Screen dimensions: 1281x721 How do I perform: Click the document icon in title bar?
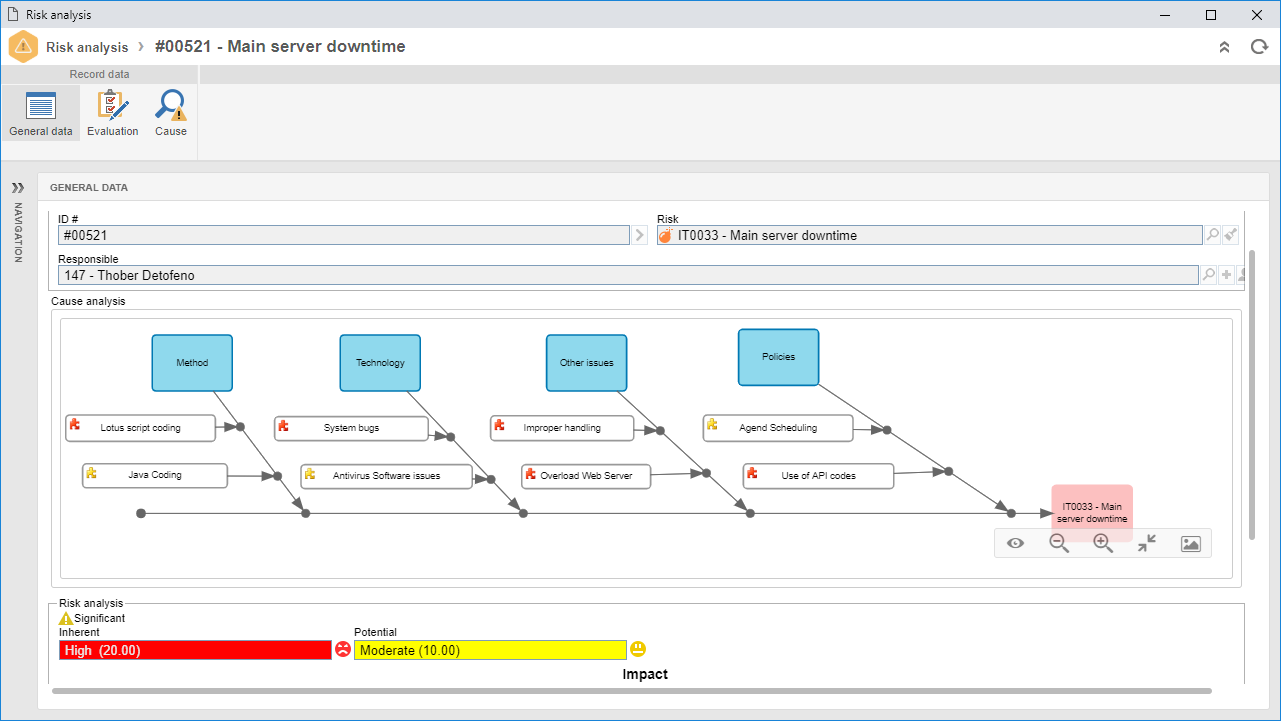tap(12, 14)
